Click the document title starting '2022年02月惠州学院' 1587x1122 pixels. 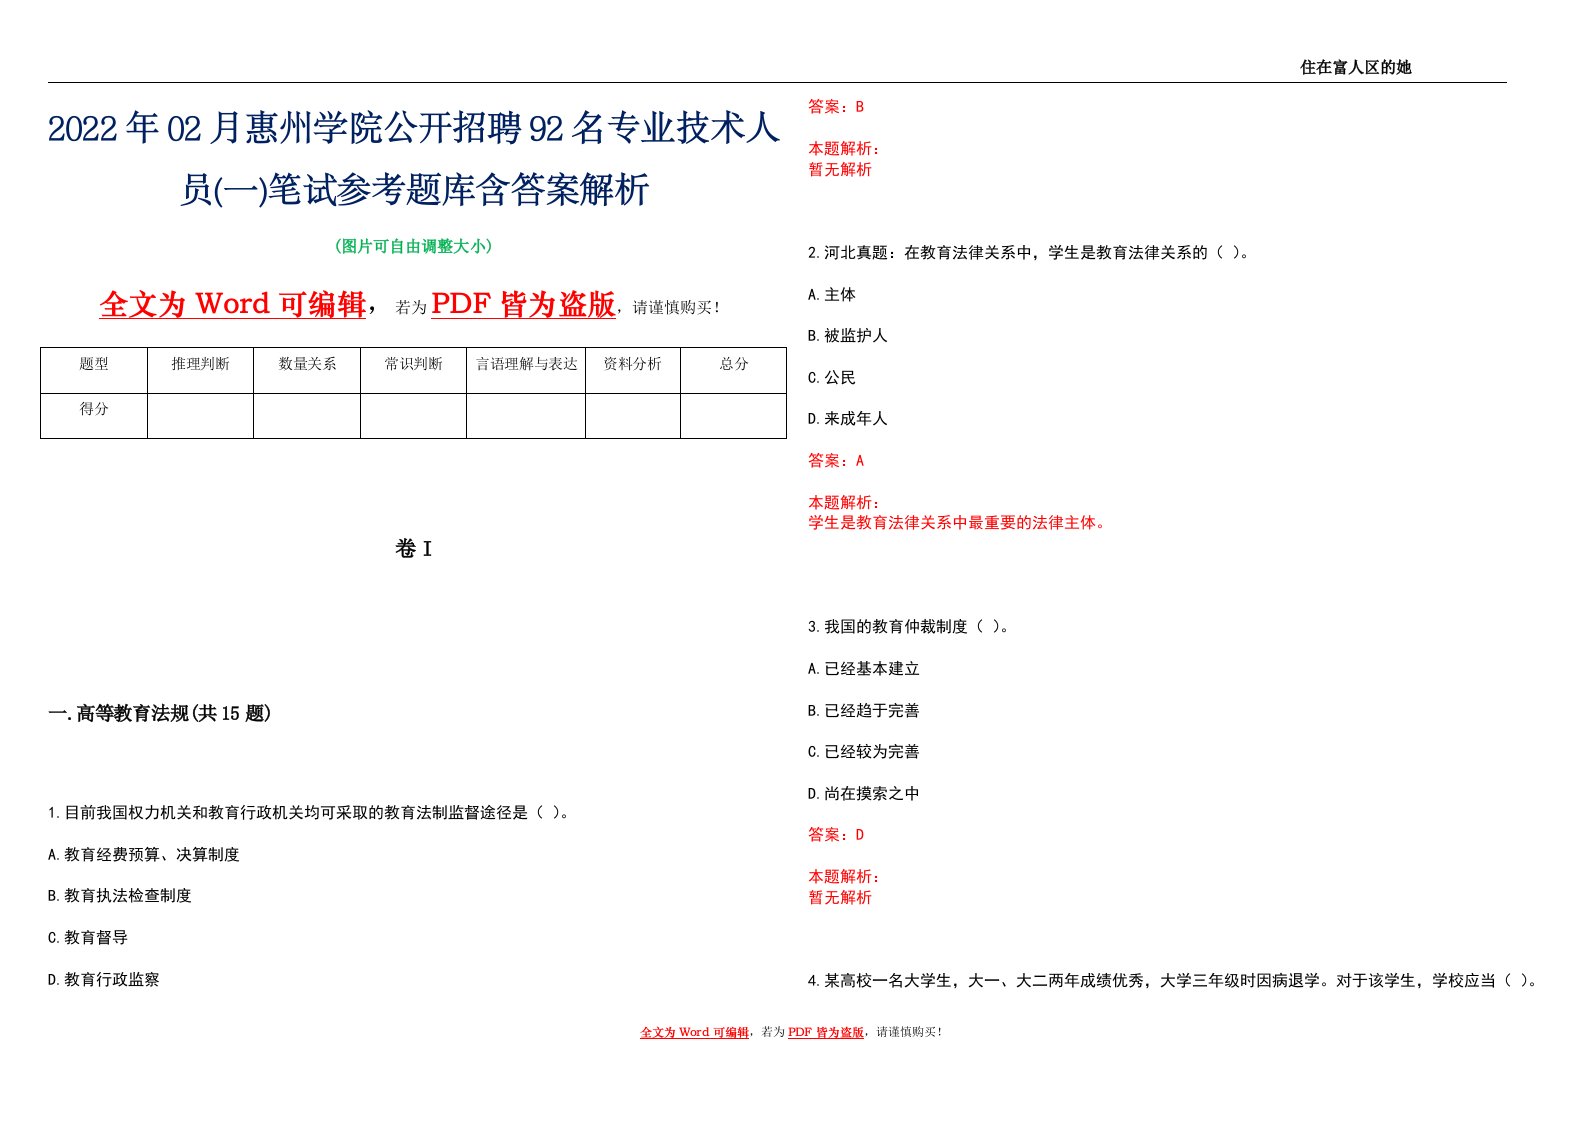click(414, 158)
